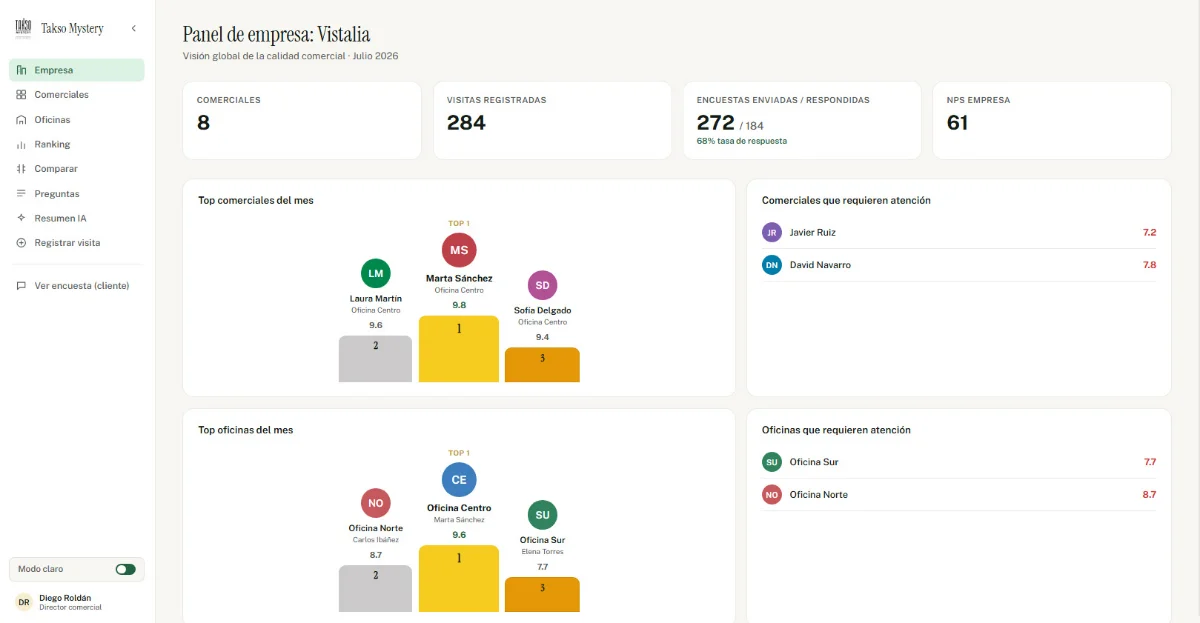This screenshot has height=623, width=1200.
Task: Click Oficina Norte name on the podium
Action: tap(376, 528)
